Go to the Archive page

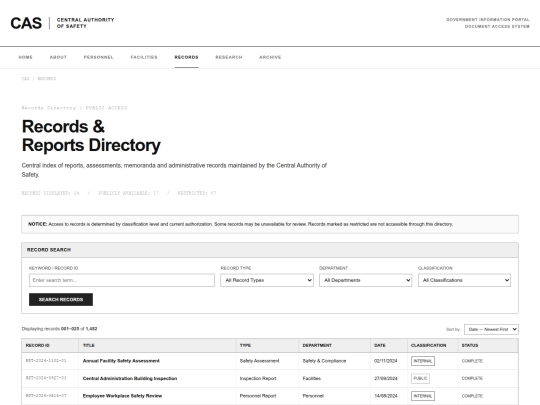270,57
